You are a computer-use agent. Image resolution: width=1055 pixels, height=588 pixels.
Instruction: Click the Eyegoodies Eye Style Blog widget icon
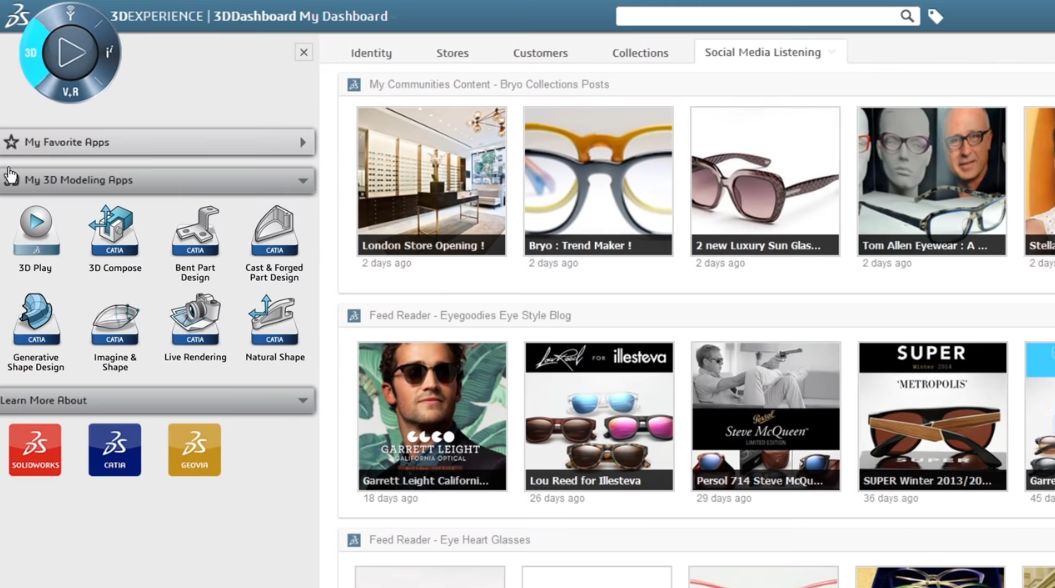point(354,316)
